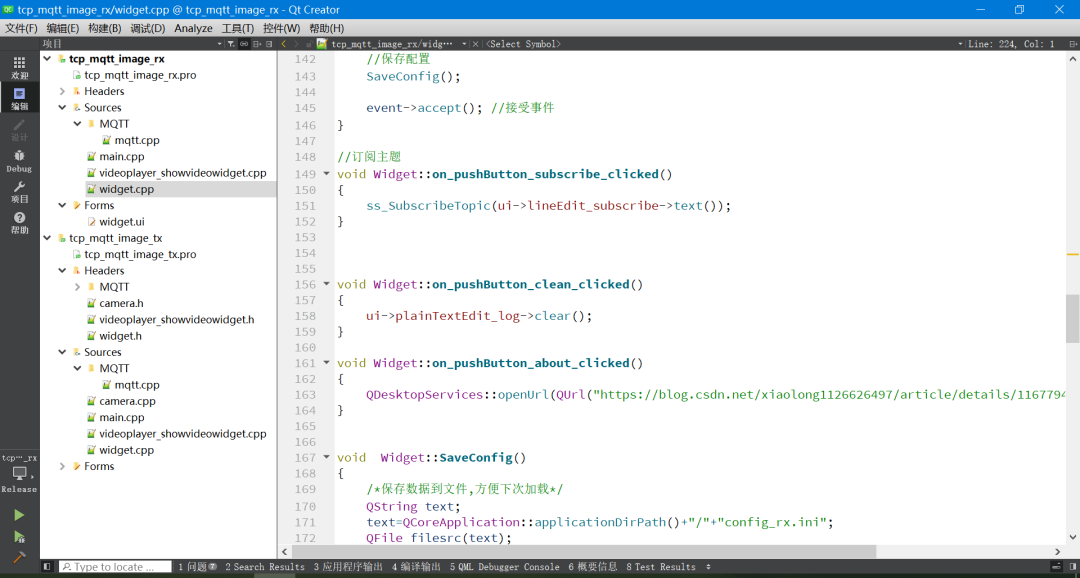Fold the on_pushButton_subscribe_clicked function
Image resolution: width=1080 pixels, height=578 pixels.
327,174
